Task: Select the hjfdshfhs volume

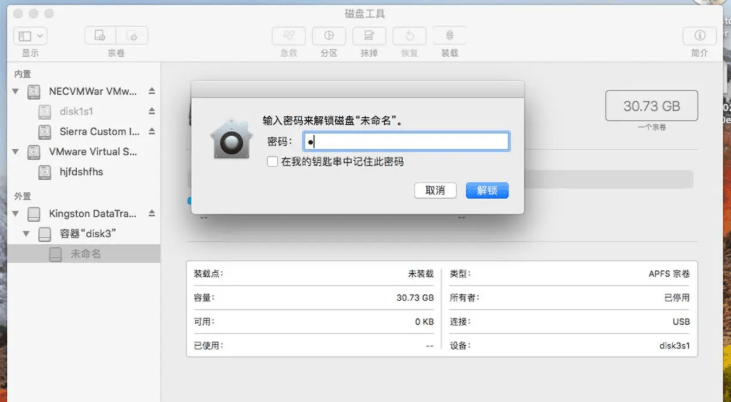Action: [x=84, y=172]
